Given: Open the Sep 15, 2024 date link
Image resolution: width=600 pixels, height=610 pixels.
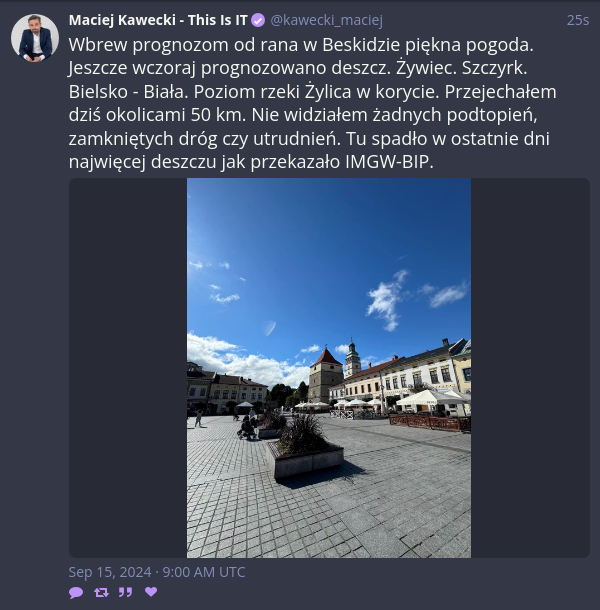Looking at the screenshot, I should 157,572.
